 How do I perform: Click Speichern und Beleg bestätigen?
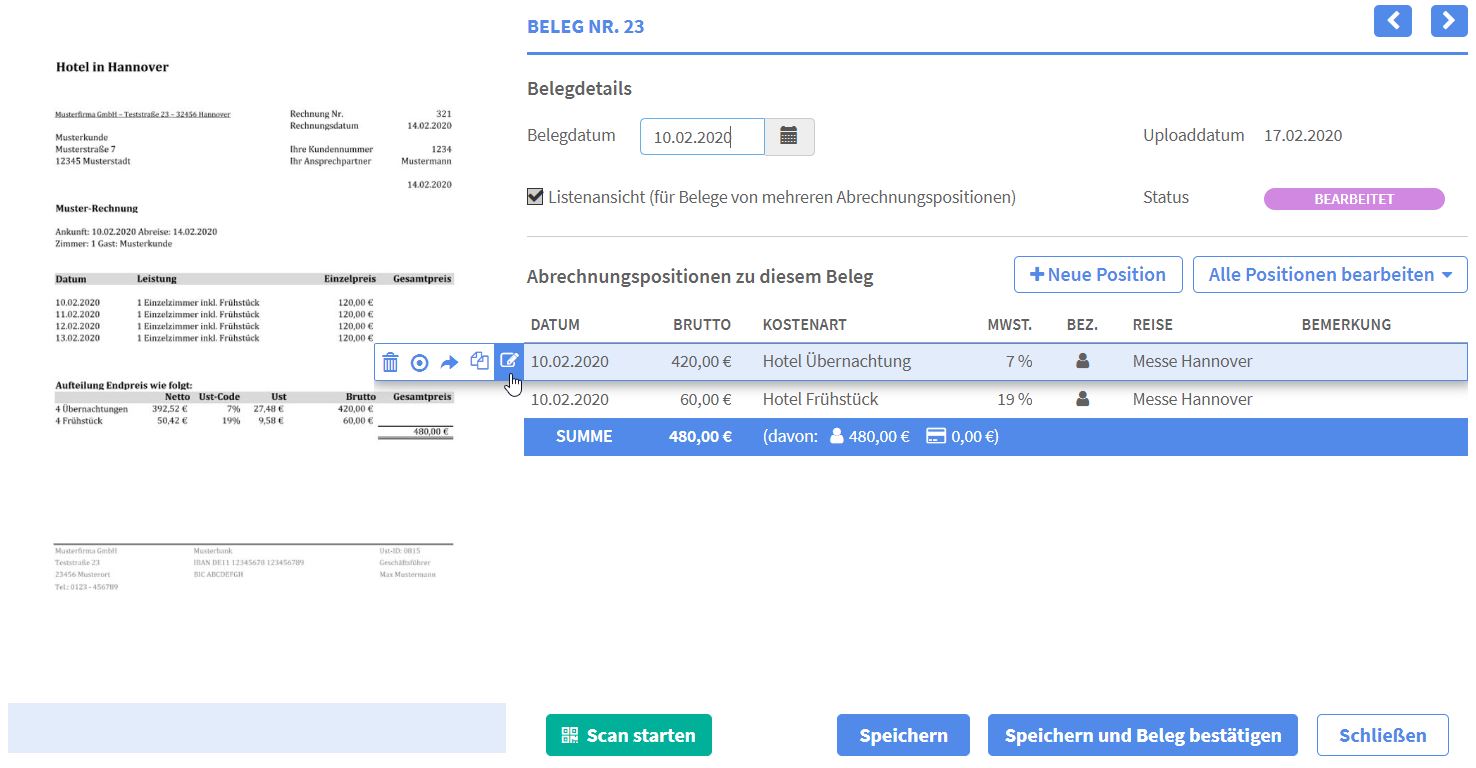1142,735
